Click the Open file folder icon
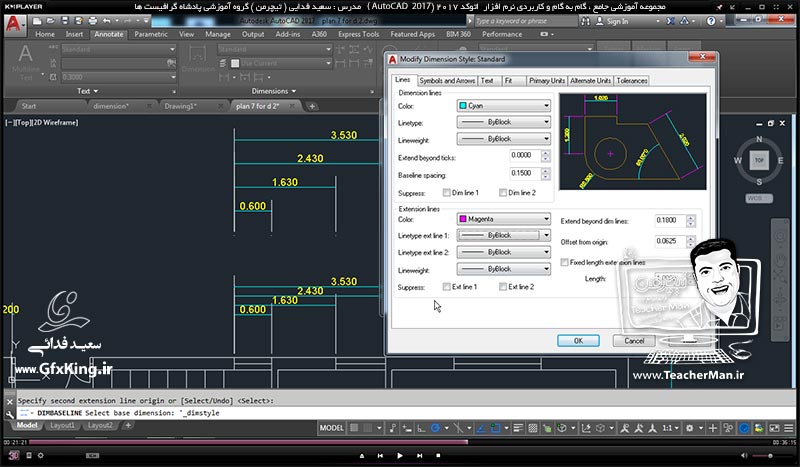This screenshot has height=467, width=800. pyautogui.click(x=51, y=21)
